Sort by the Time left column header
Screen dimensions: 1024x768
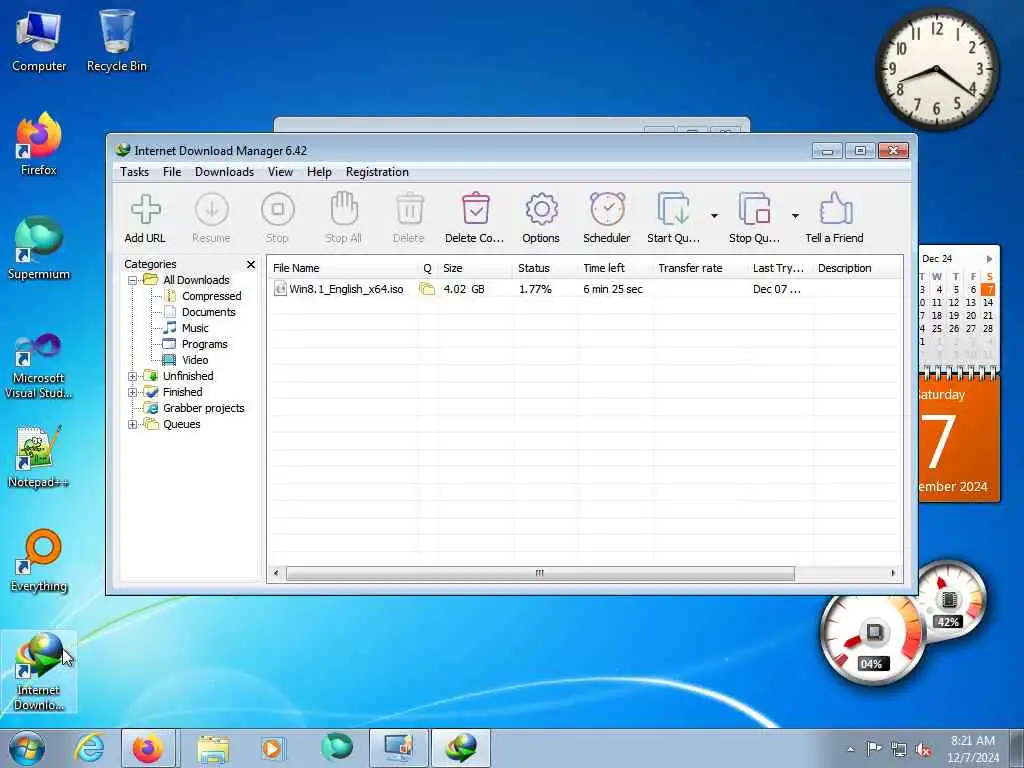coord(615,268)
